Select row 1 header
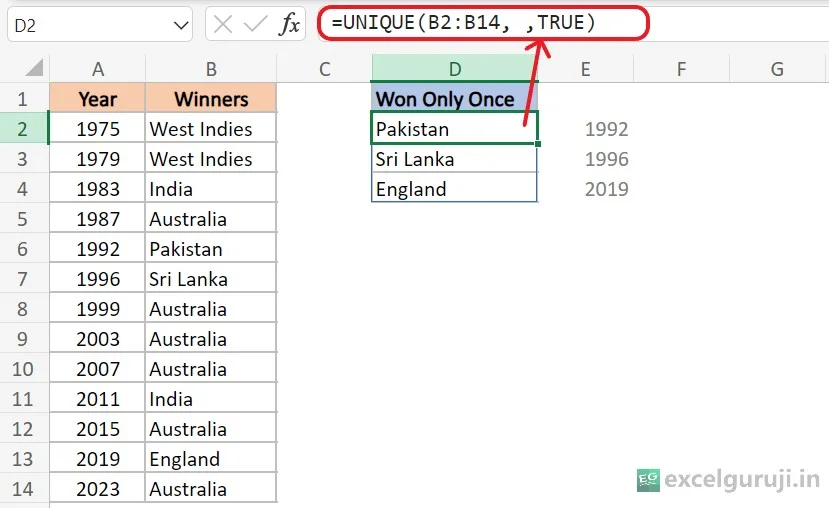Viewport: 829px width, 508px height. [x=23, y=99]
